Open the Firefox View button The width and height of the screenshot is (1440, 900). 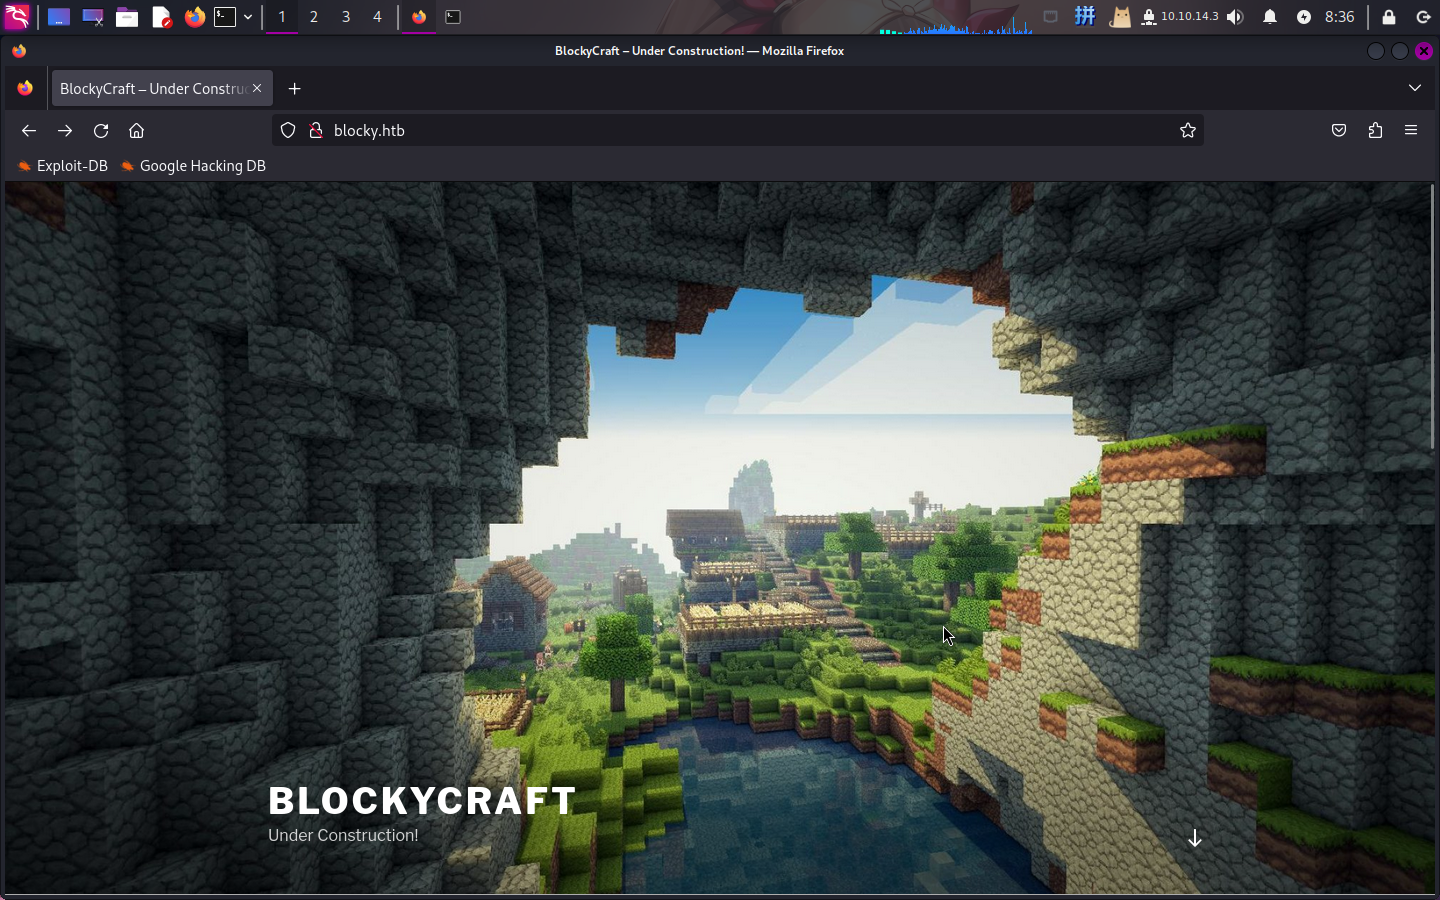pyautogui.click(x=25, y=89)
